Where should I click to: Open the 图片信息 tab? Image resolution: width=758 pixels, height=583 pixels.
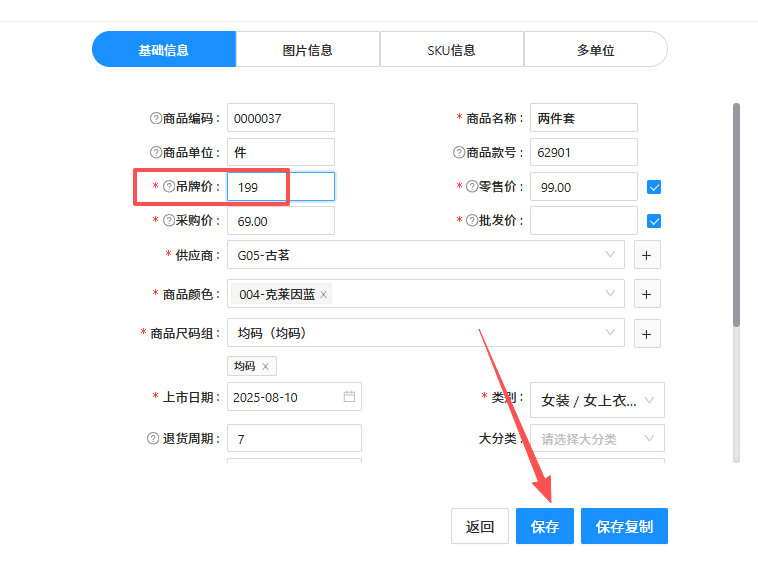click(307, 49)
